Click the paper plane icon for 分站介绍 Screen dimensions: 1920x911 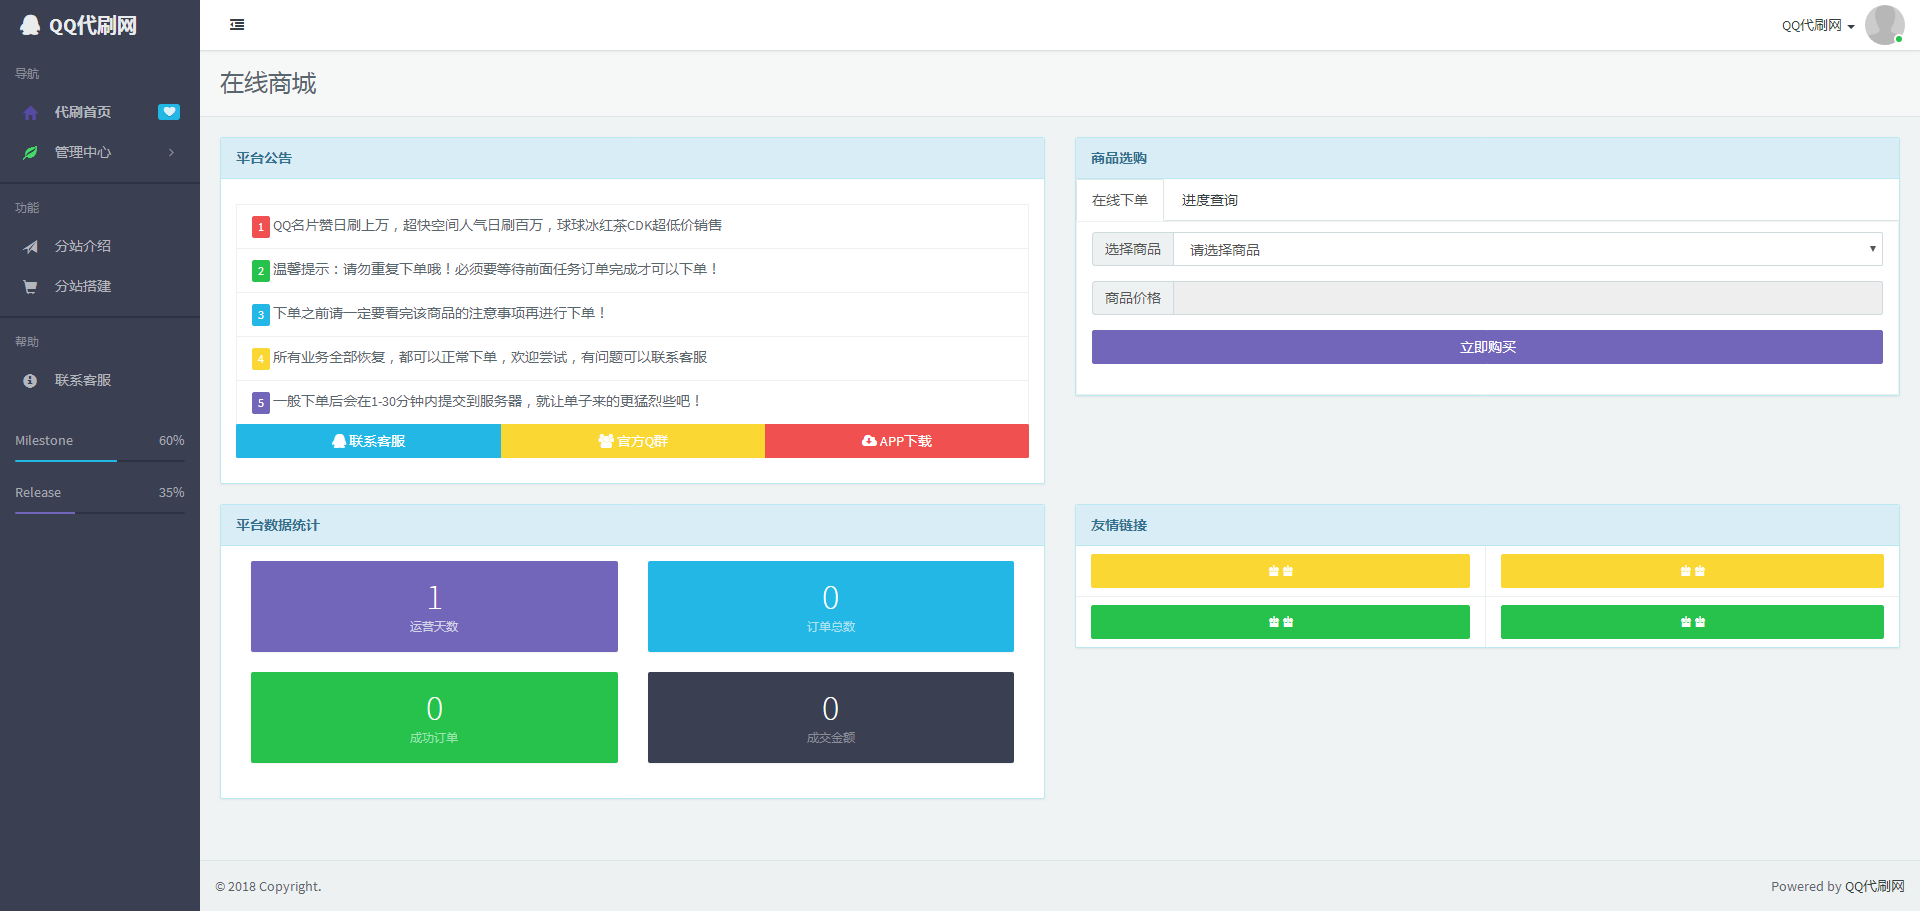(31, 247)
